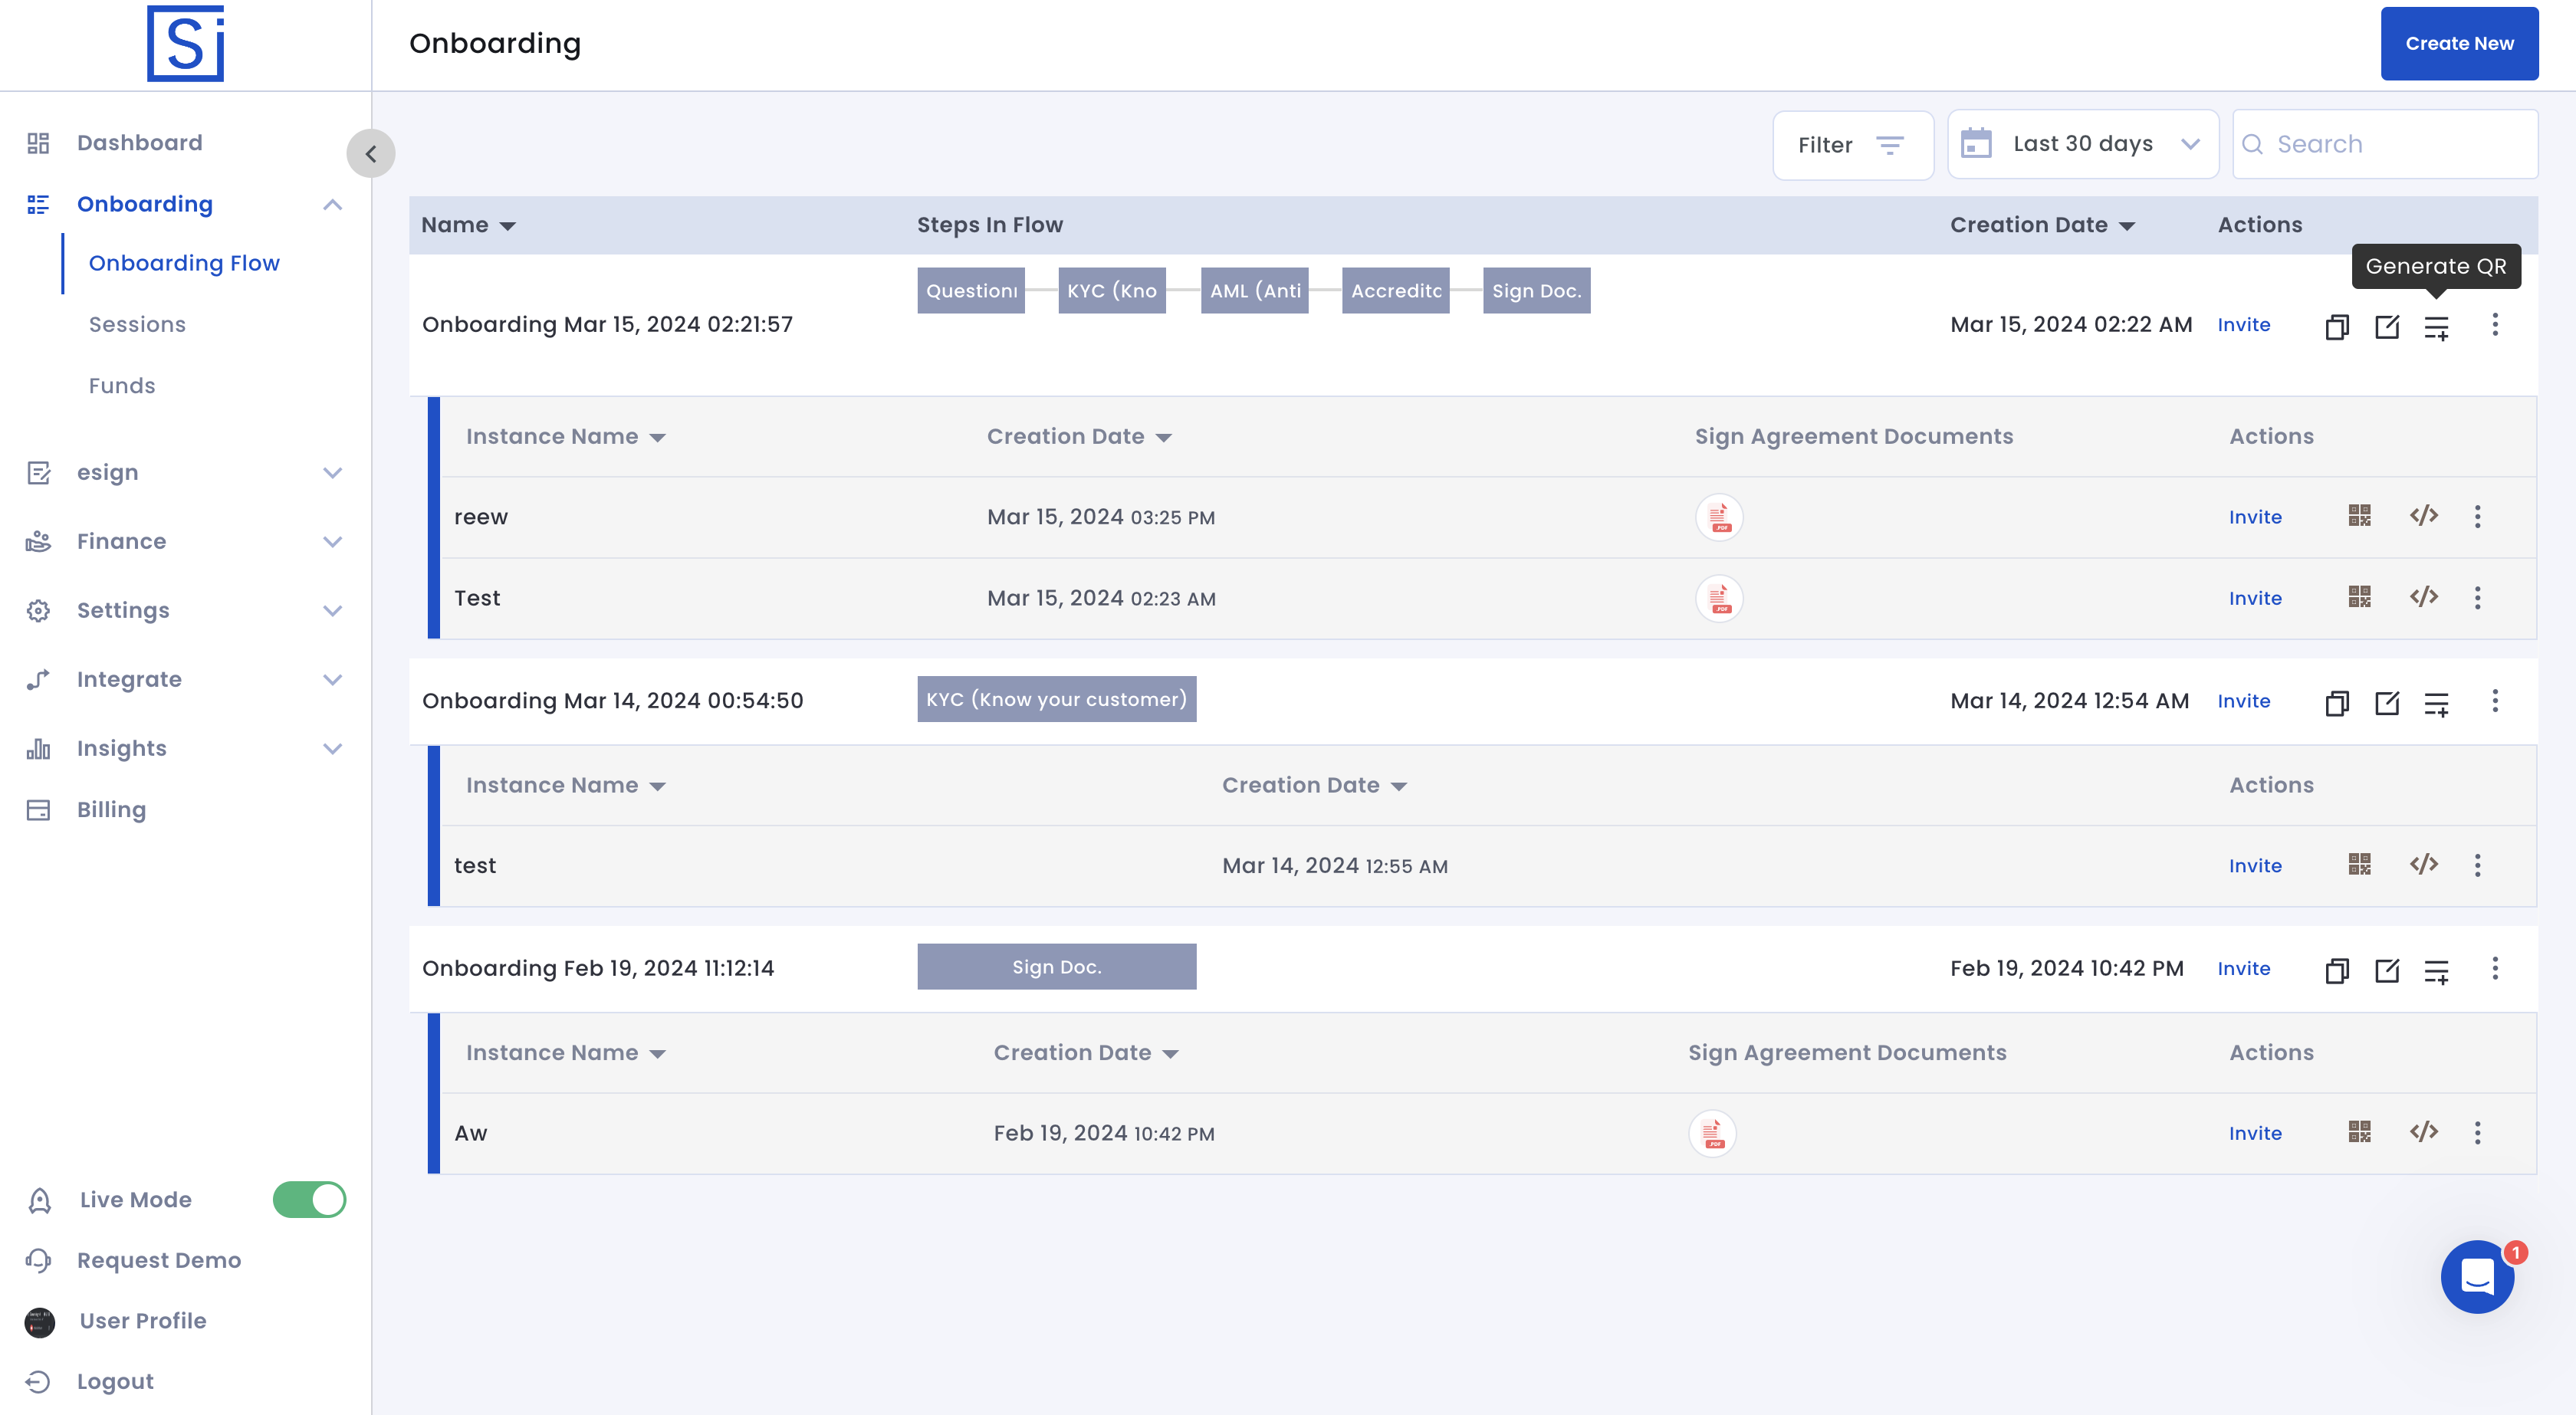Click duplicate icon for Onboarding Mar 15 flow
2576x1415 pixels.
(x=2336, y=326)
